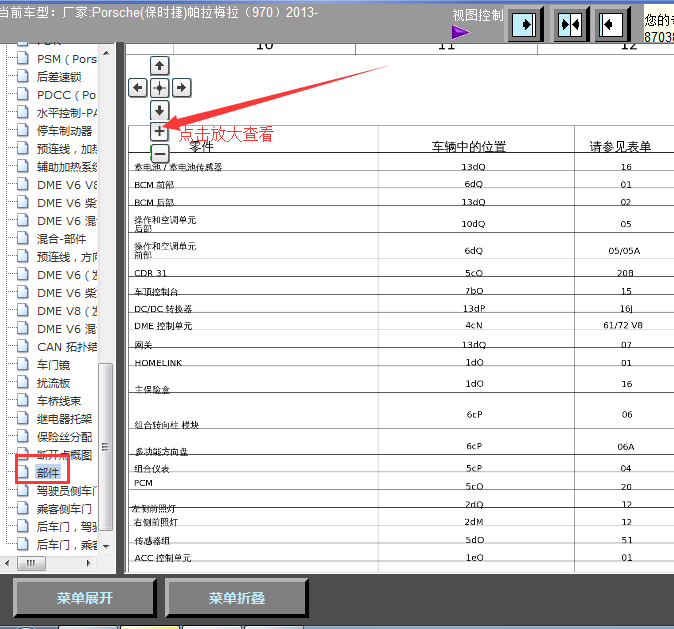Viewport: 674px width, 629px height.
Task: Click '车辆中的位置' column header
Action: tap(469, 147)
